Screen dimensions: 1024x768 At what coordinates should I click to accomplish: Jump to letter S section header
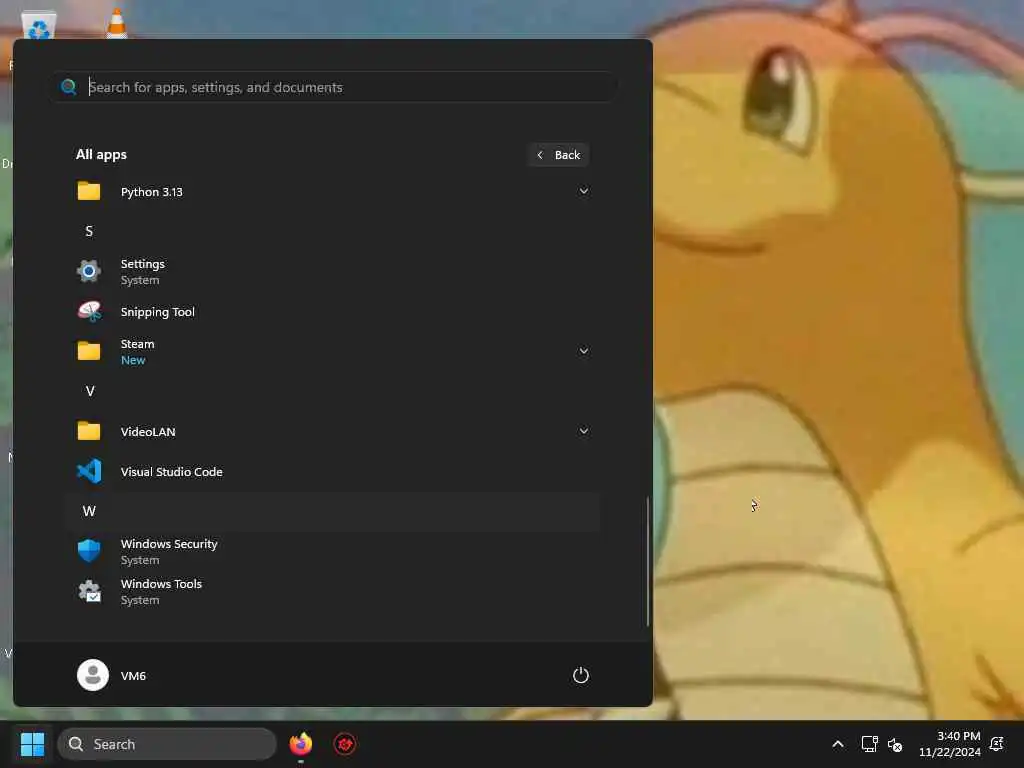click(89, 231)
